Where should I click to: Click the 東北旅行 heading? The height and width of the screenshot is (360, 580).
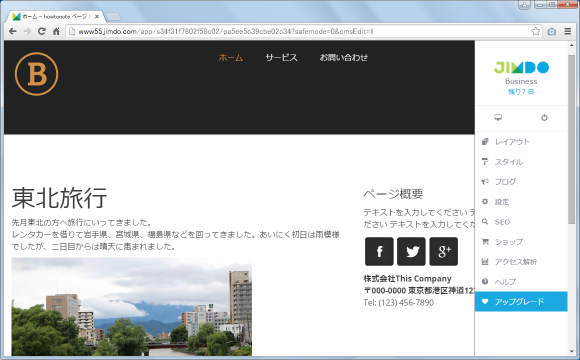(60, 198)
